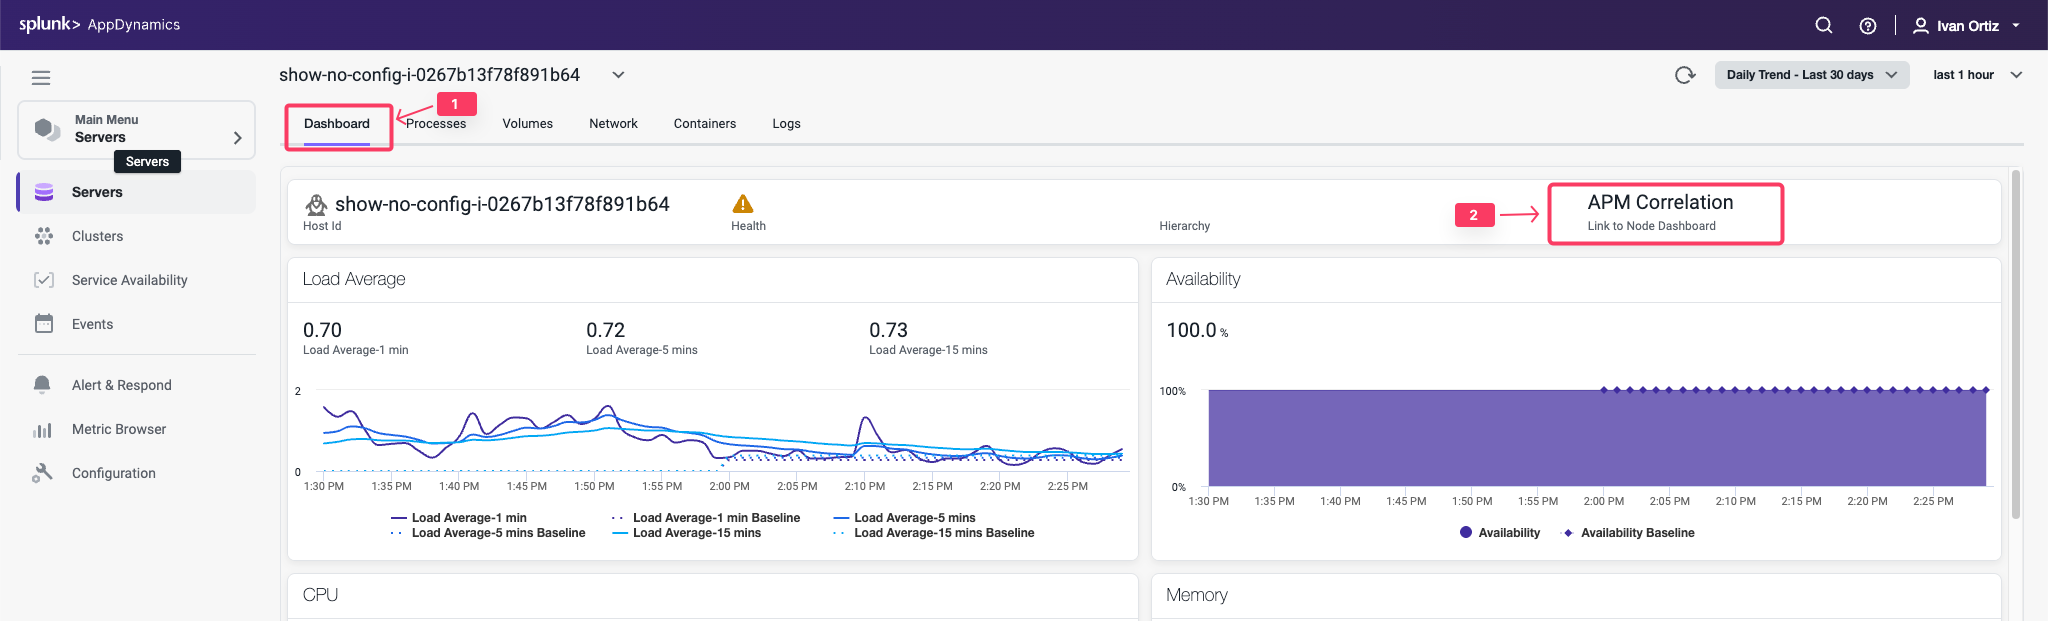Viewport: 2048px width, 621px height.
Task: Open Service Availability in the sidebar
Action: [x=129, y=280]
